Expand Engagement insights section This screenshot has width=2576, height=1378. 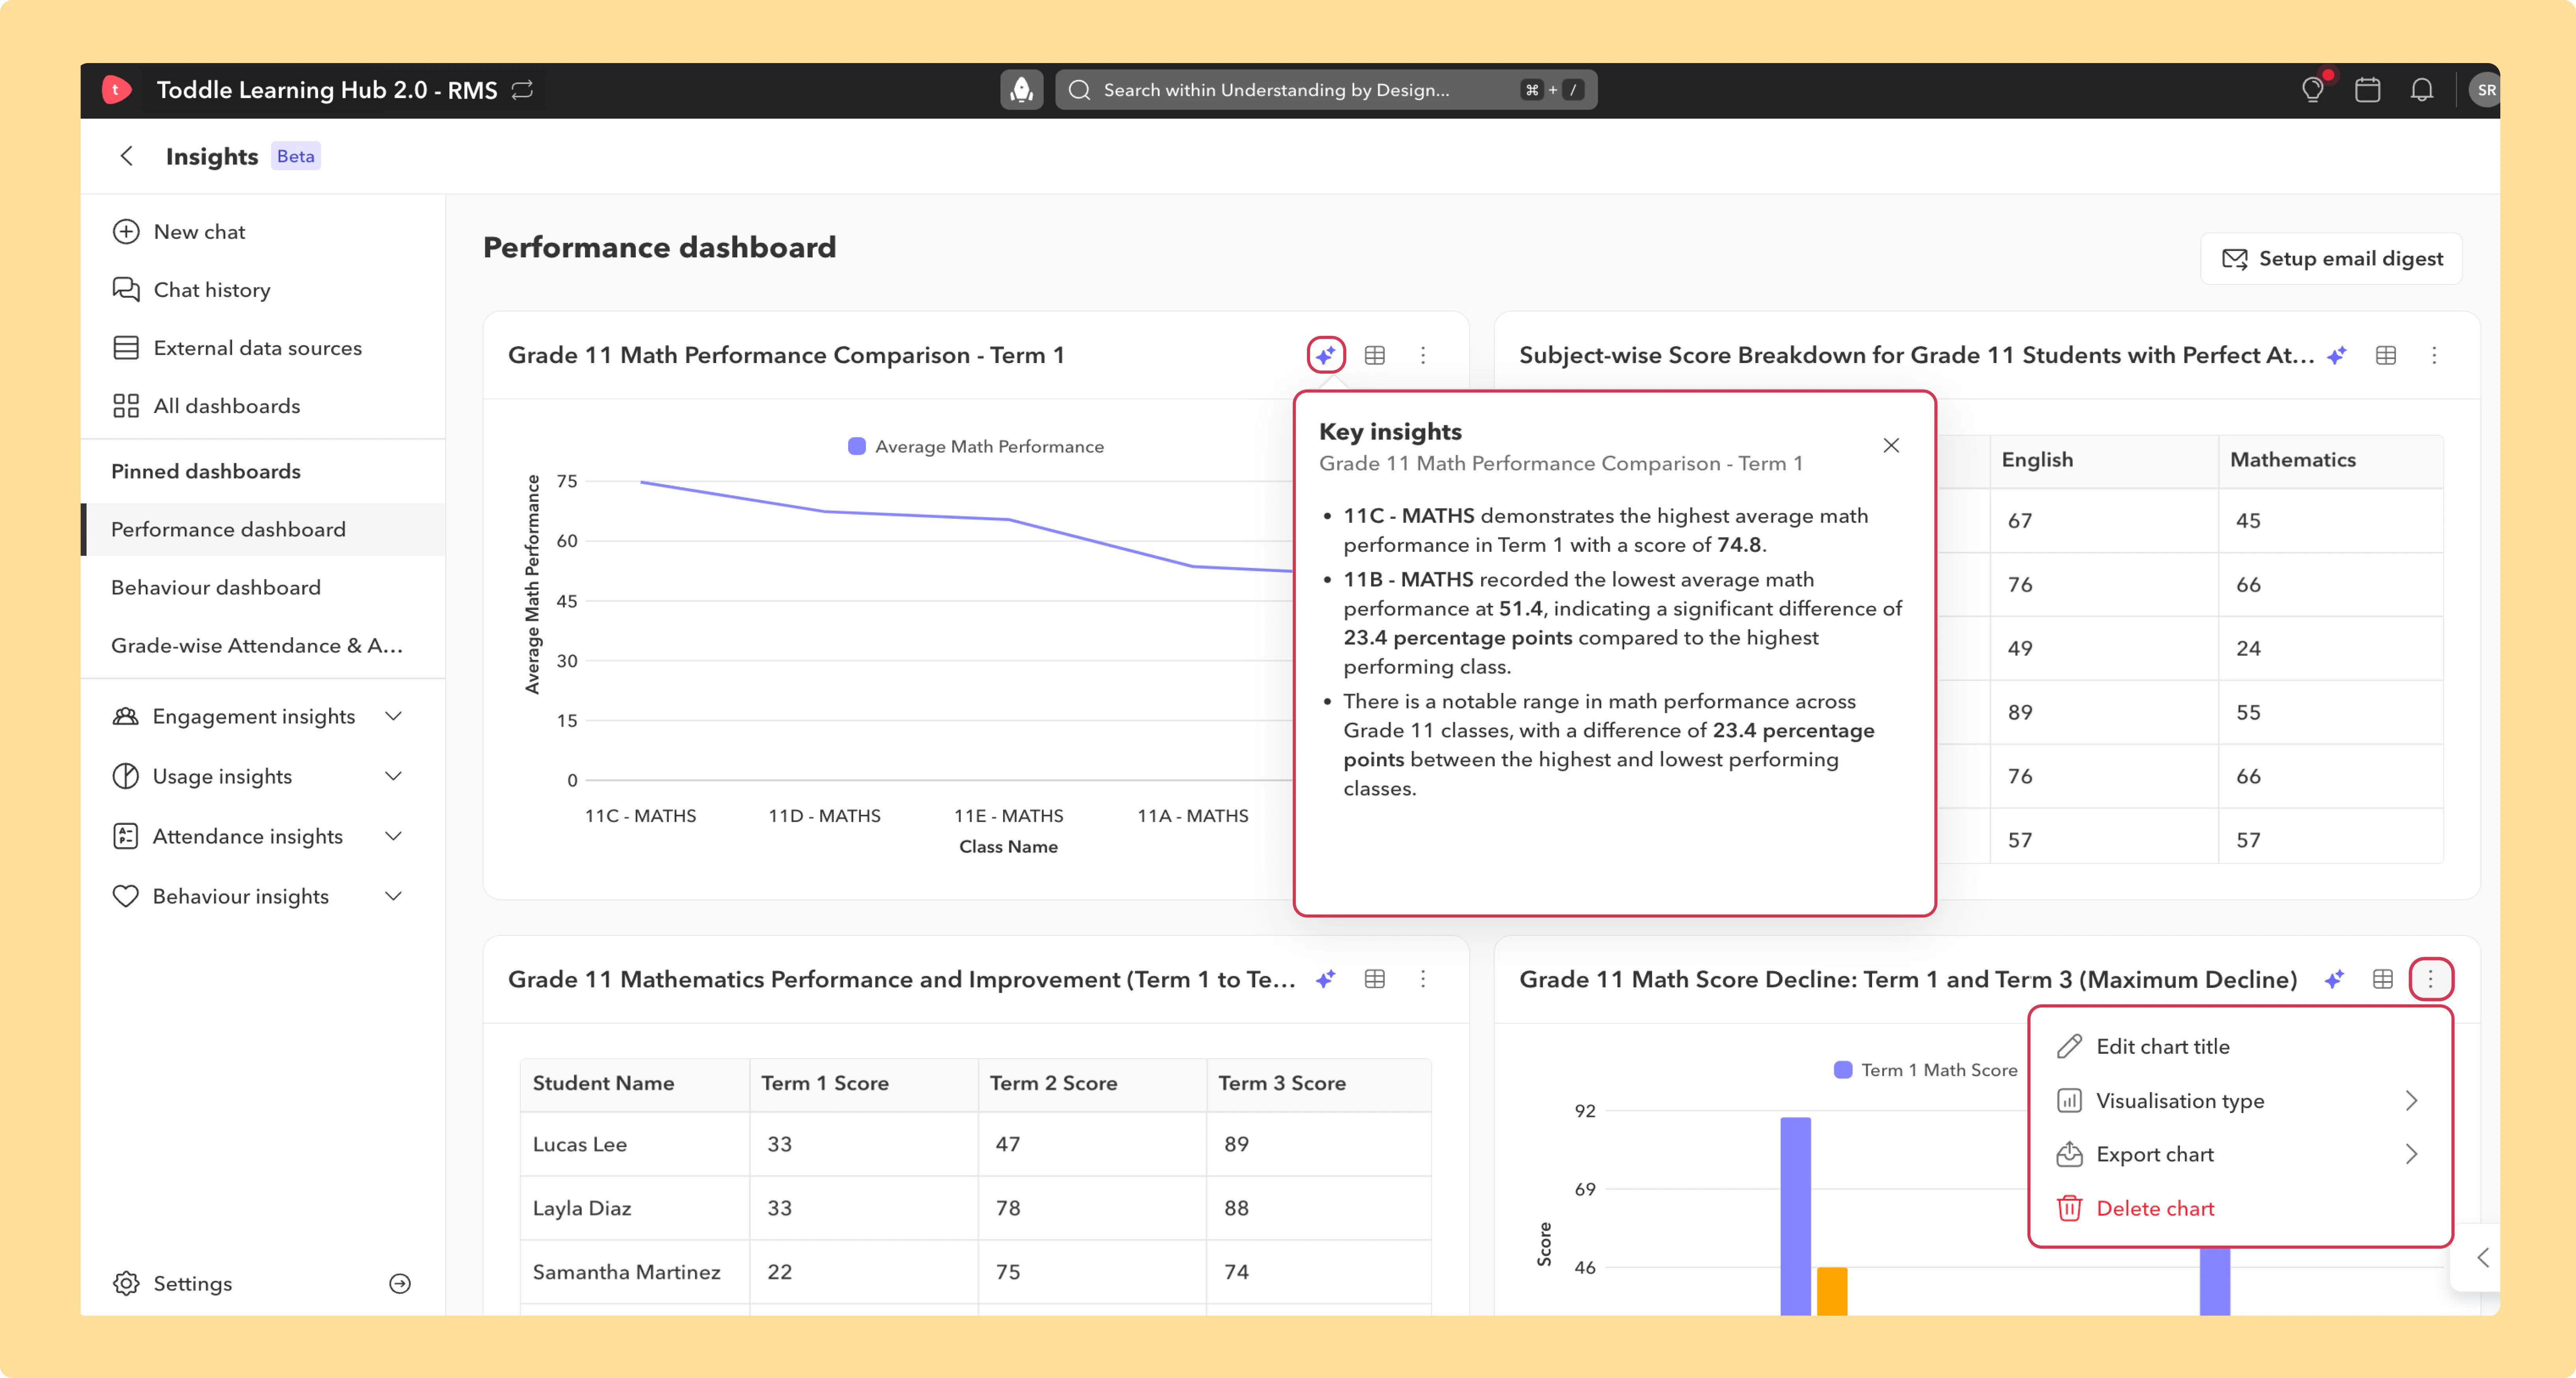tap(260, 716)
